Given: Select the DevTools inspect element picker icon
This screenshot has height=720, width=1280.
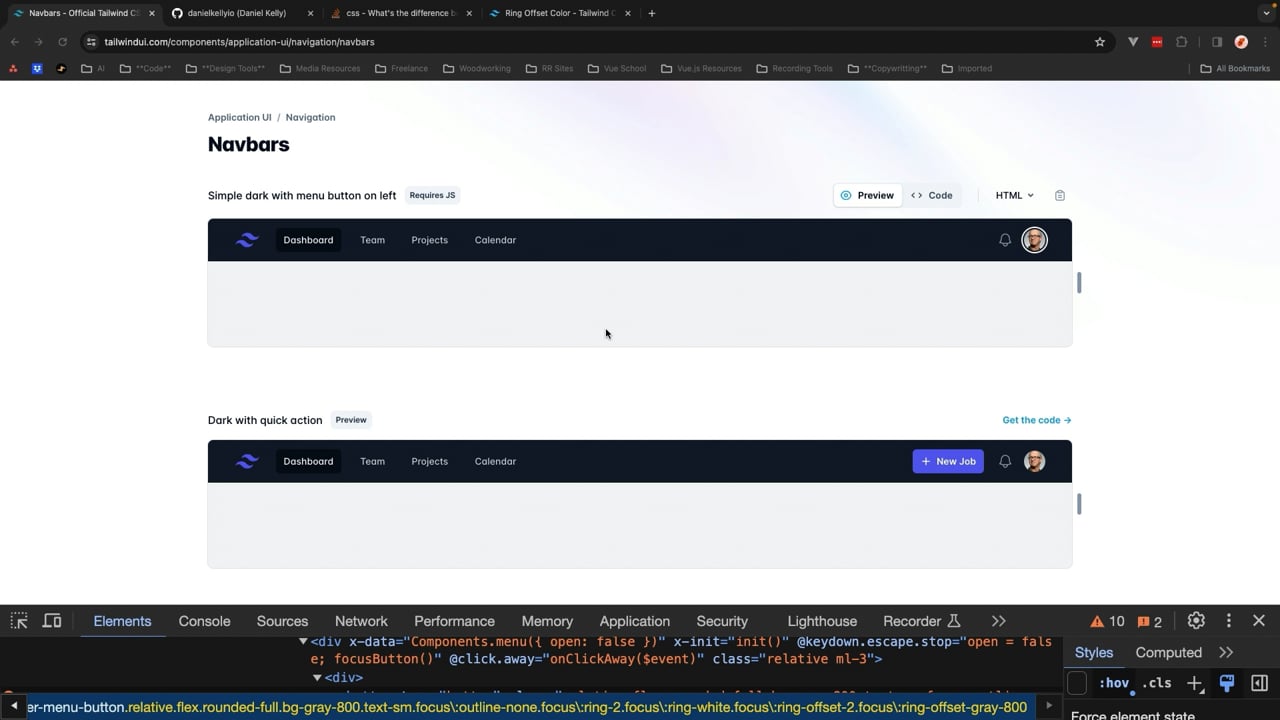Looking at the screenshot, I should 18,621.
